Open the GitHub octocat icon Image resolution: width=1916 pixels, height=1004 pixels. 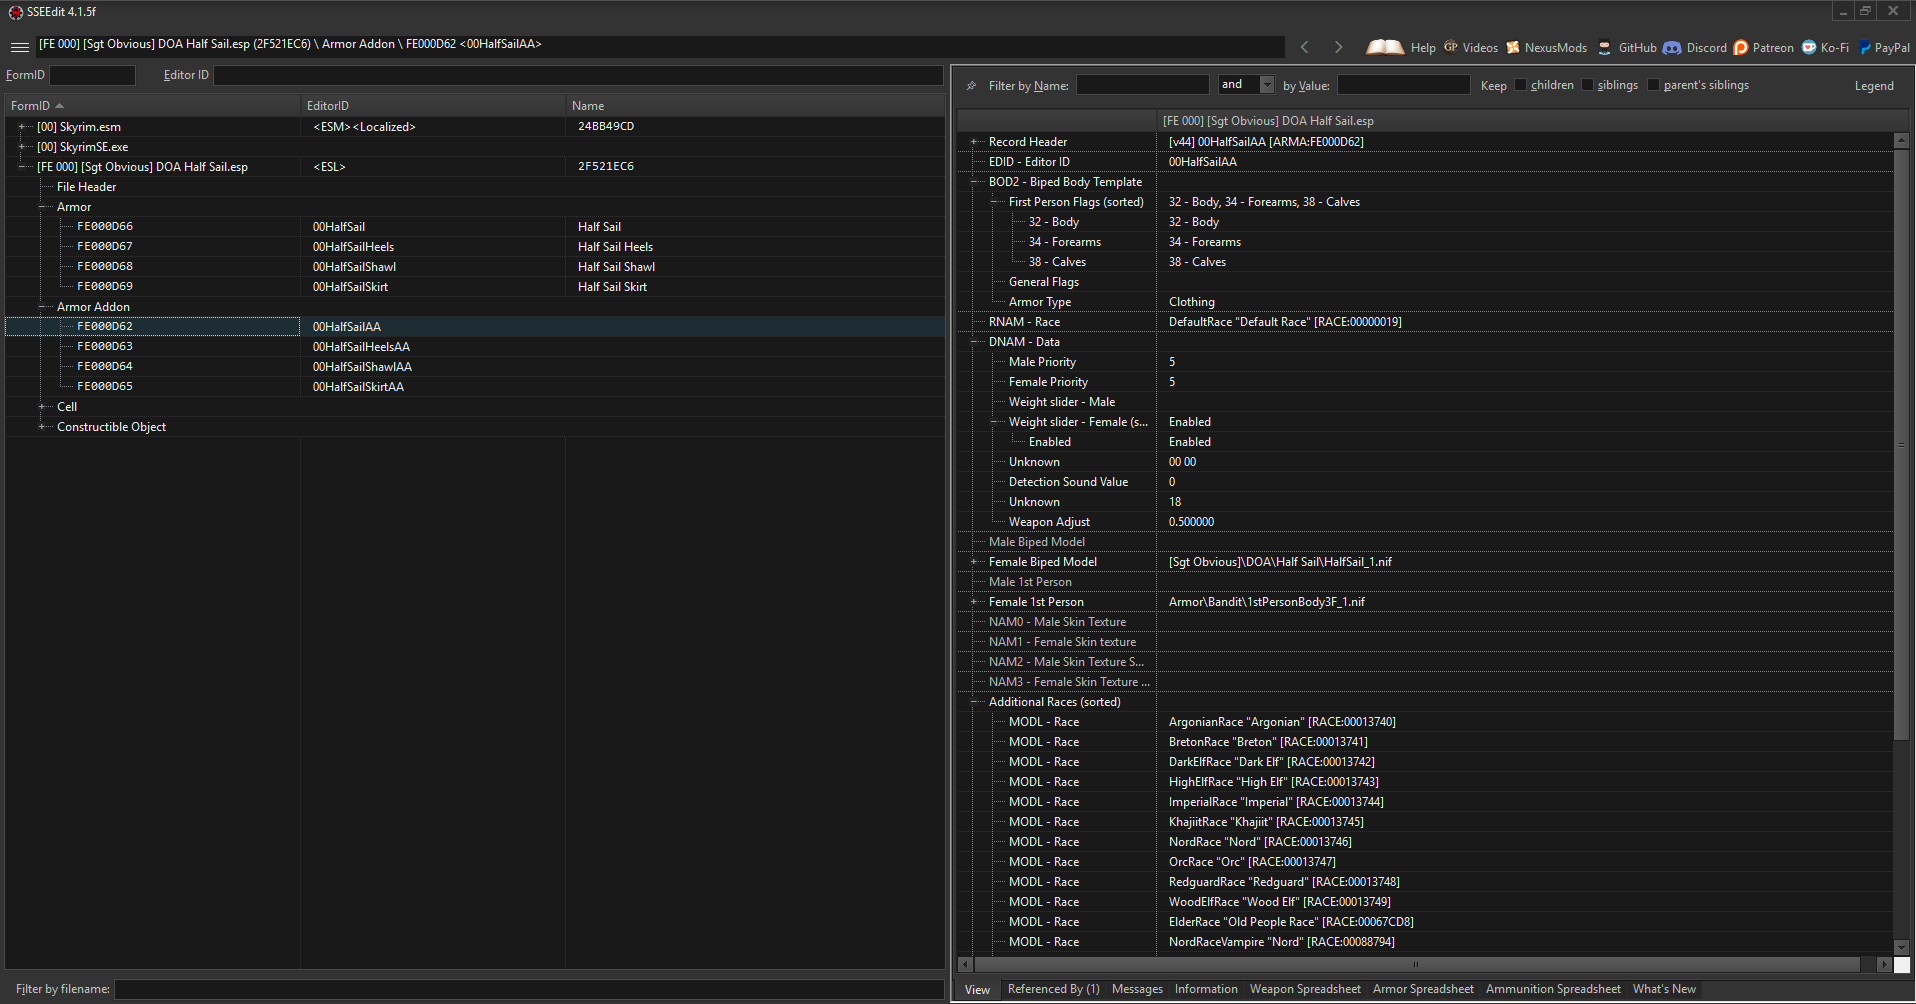click(x=1605, y=47)
